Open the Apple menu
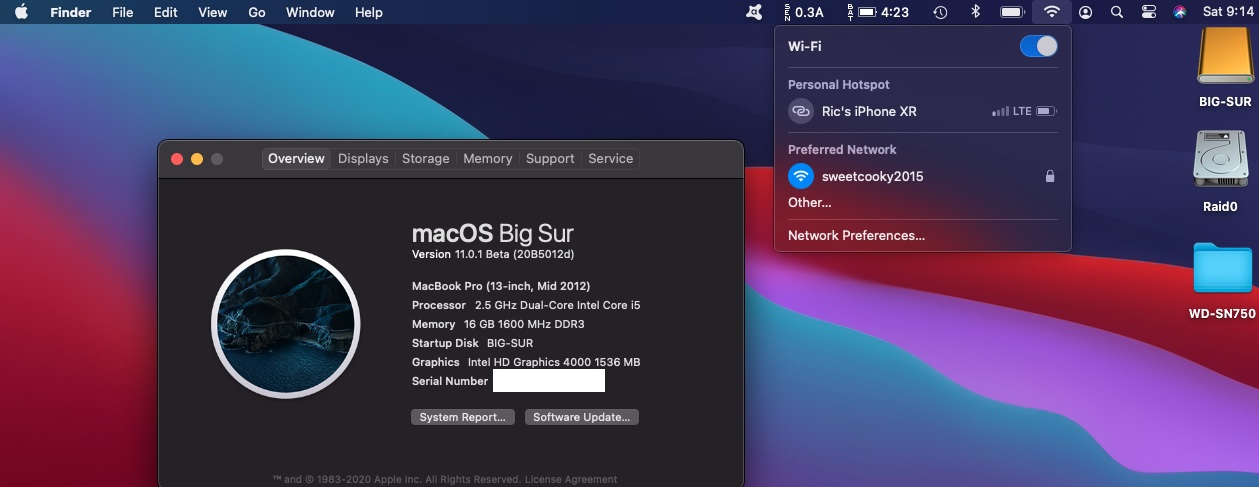The image size is (1259, 487). (x=21, y=12)
